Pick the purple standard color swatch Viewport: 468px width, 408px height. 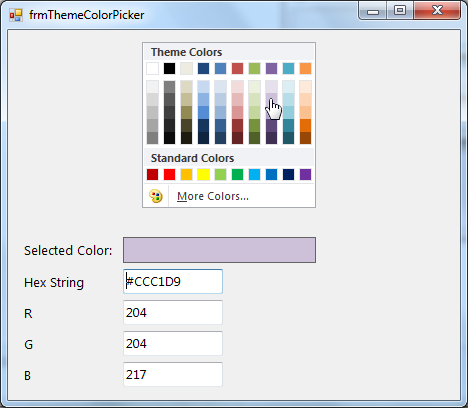coord(305,174)
